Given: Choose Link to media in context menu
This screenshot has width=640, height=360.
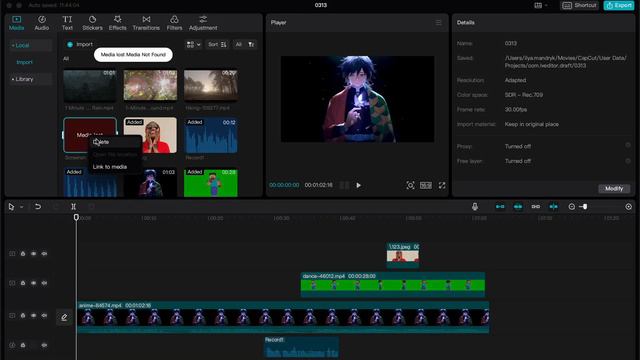Looking at the screenshot, I should pyautogui.click(x=110, y=167).
